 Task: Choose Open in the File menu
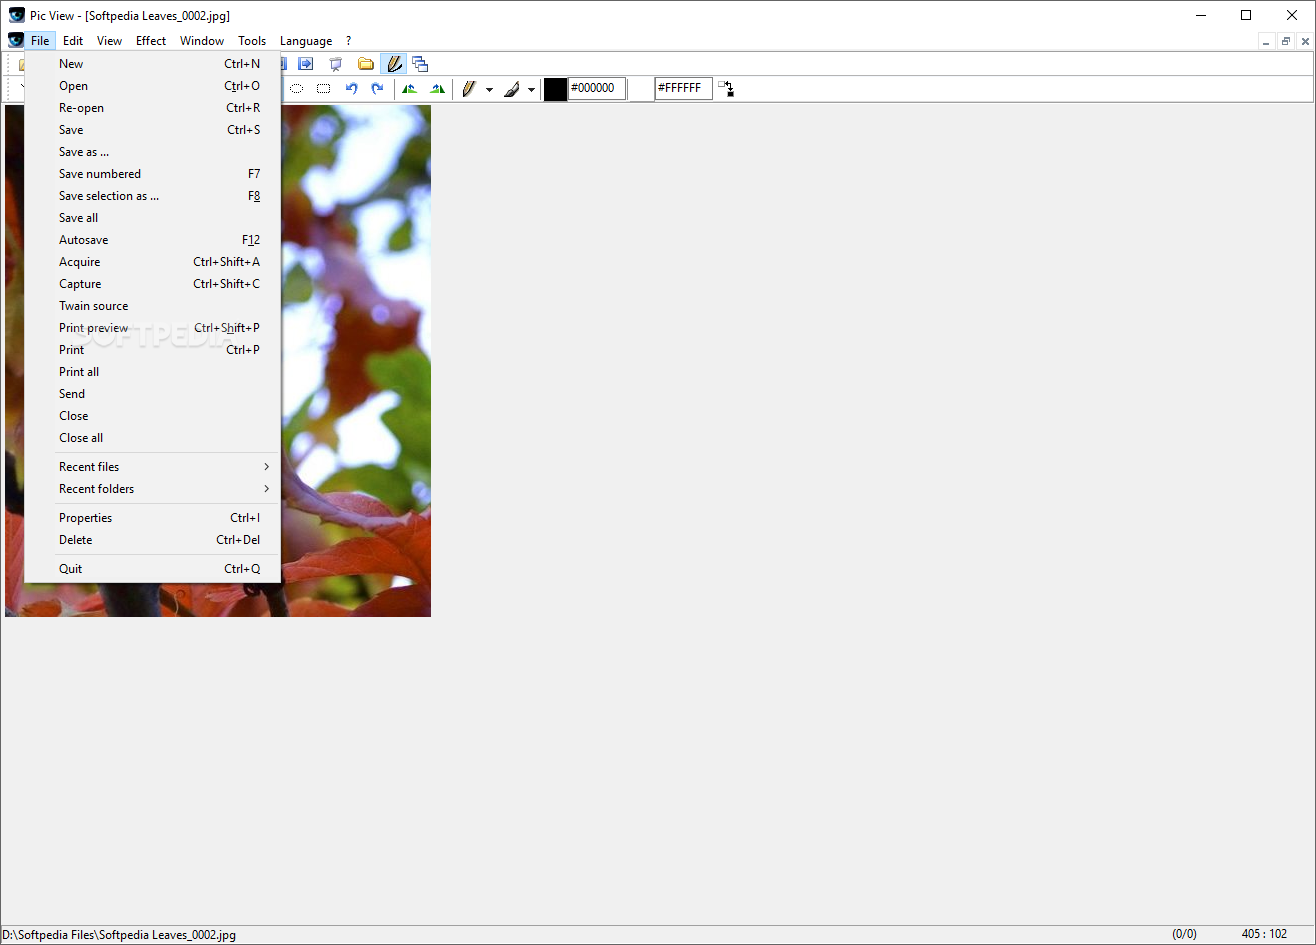[152, 86]
